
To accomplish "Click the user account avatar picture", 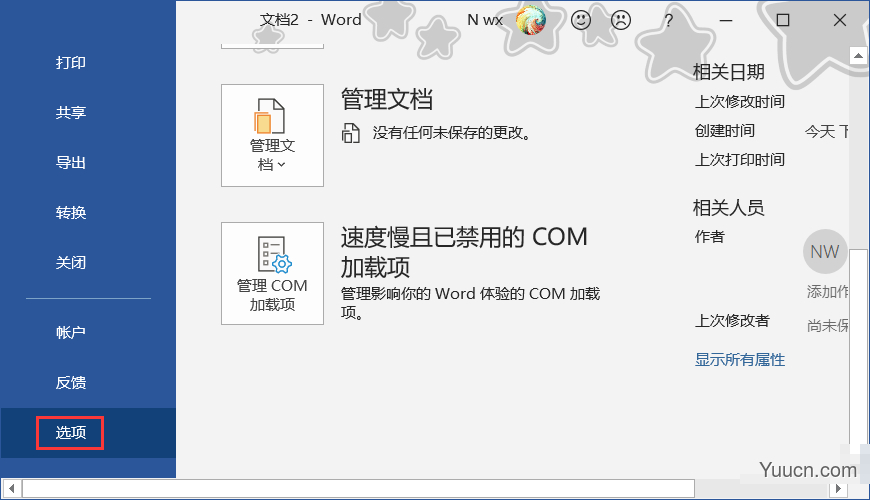I will pos(530,20).
